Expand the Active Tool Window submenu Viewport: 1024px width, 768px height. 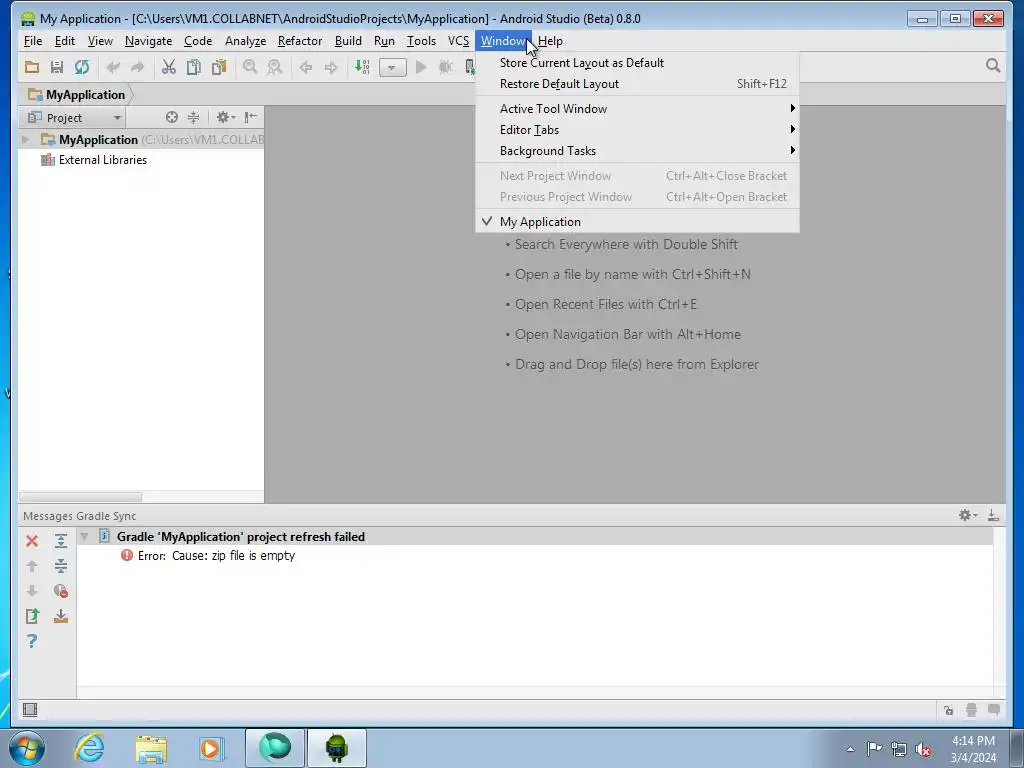pyautogui.click(x=637, y=108)
